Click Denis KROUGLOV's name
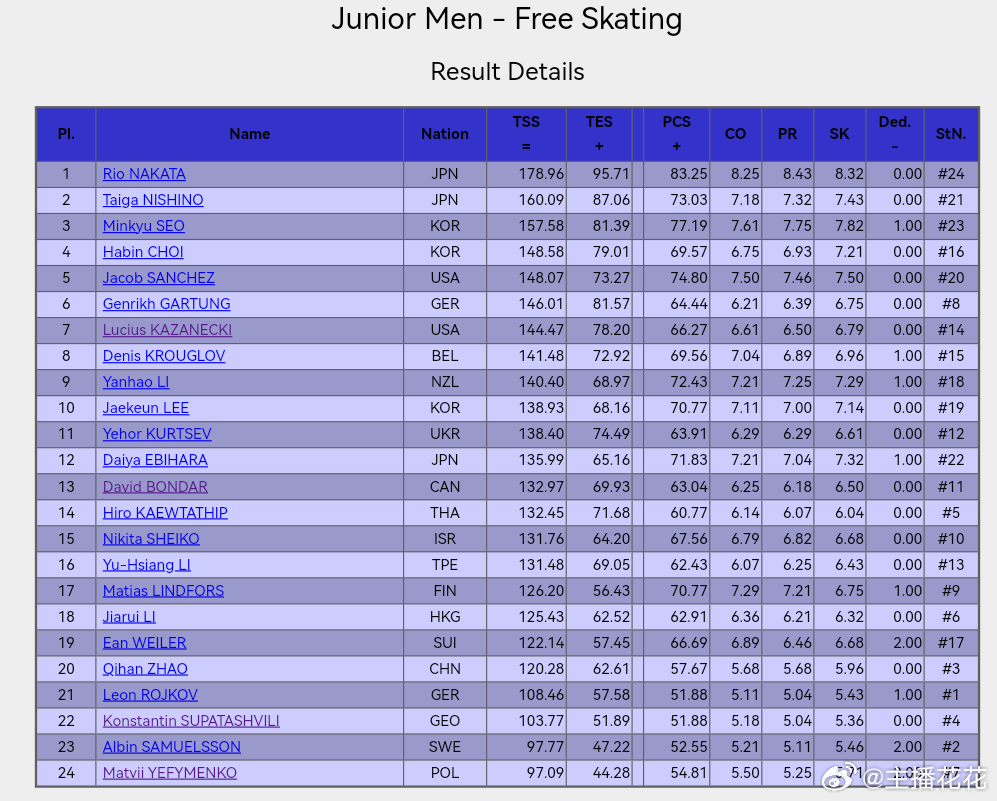The height and width of the screenshot is (801, 997). click(164, 356)
